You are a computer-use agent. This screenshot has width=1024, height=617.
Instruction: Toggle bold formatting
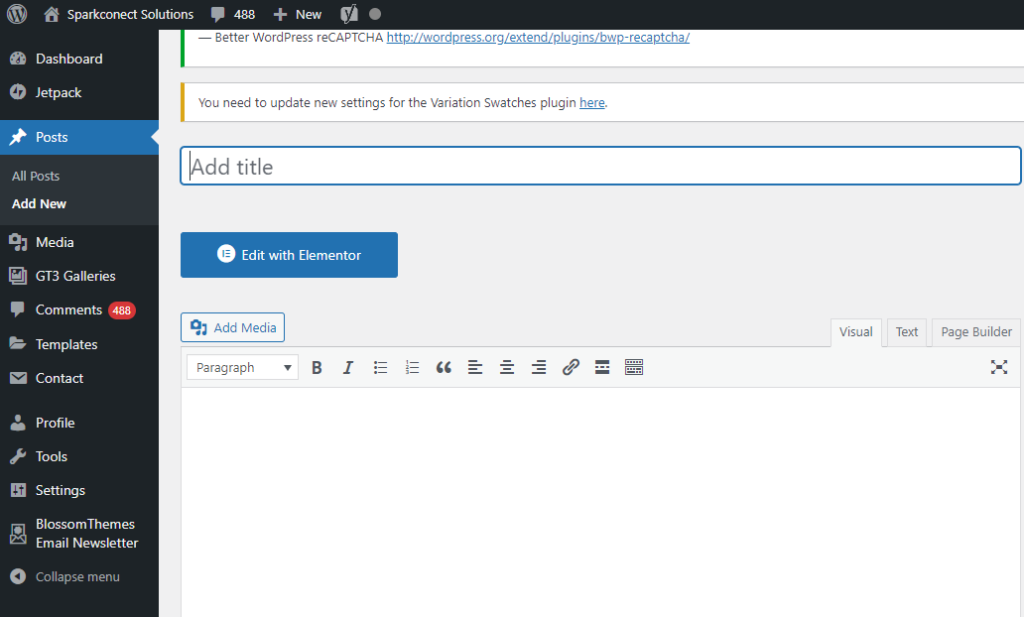coord(317,368)
